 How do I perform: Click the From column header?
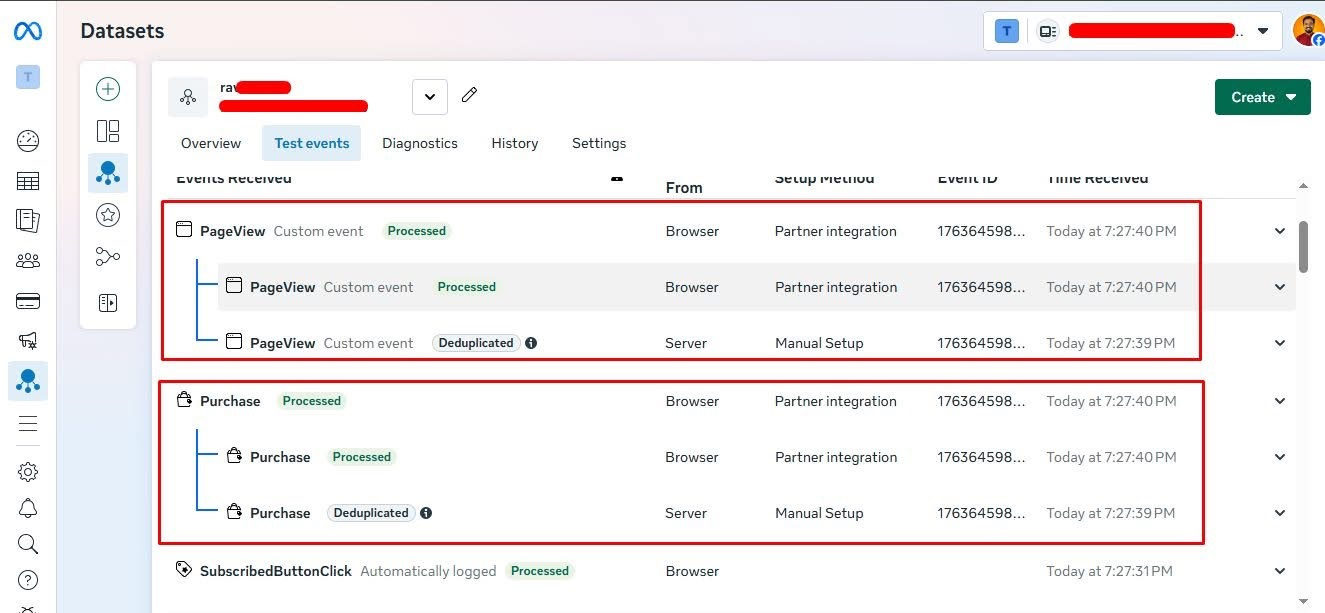684,187
